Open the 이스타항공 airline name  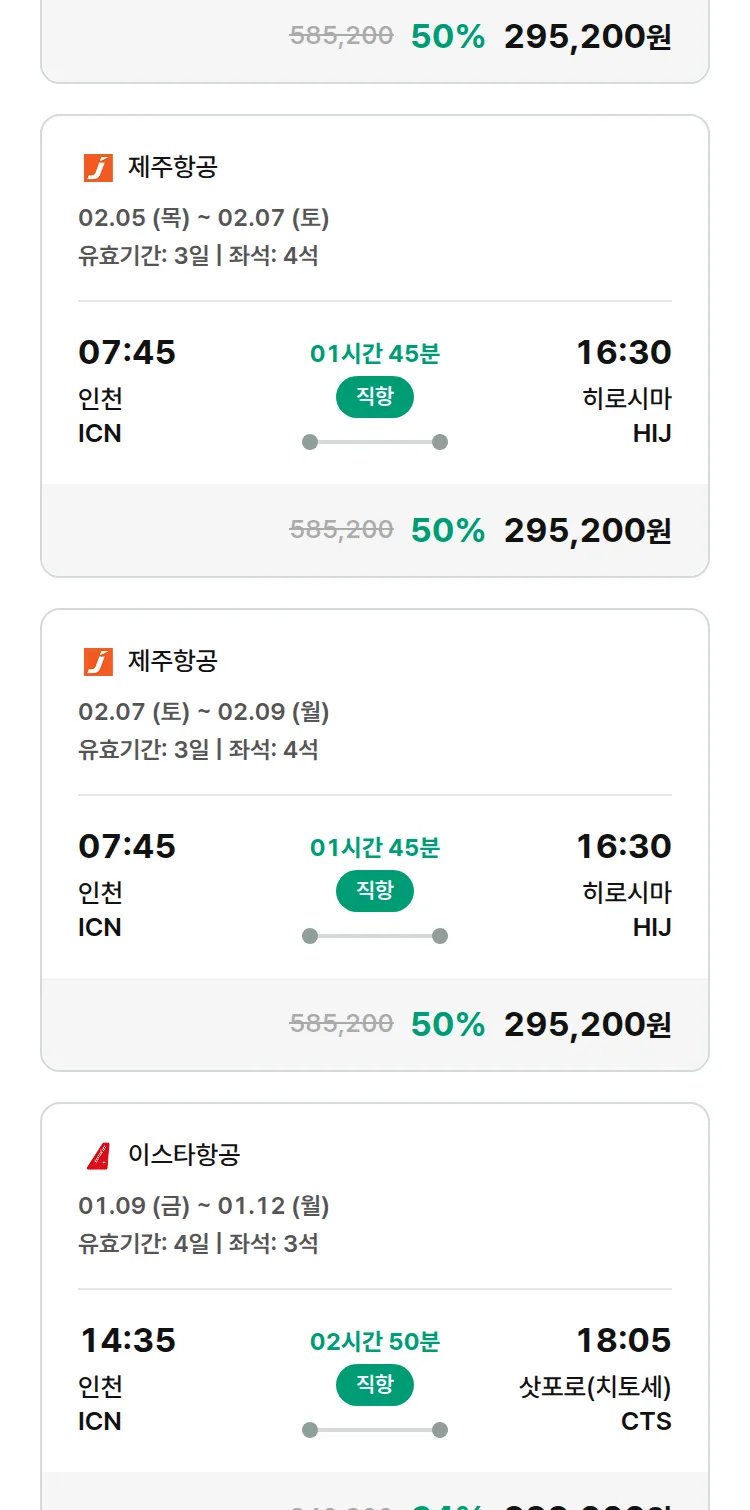coord(184,1155)
